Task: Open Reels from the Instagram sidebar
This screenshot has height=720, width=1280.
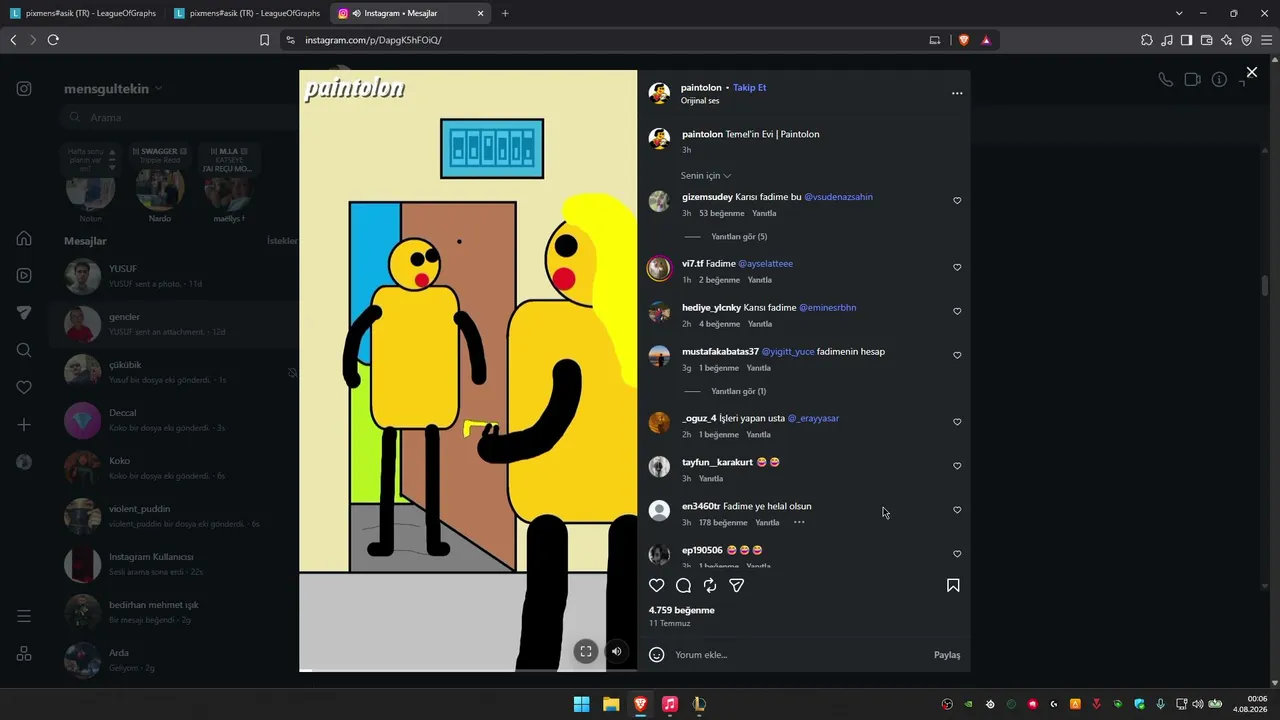Action: pyautogui.click(x=24, y=275)
